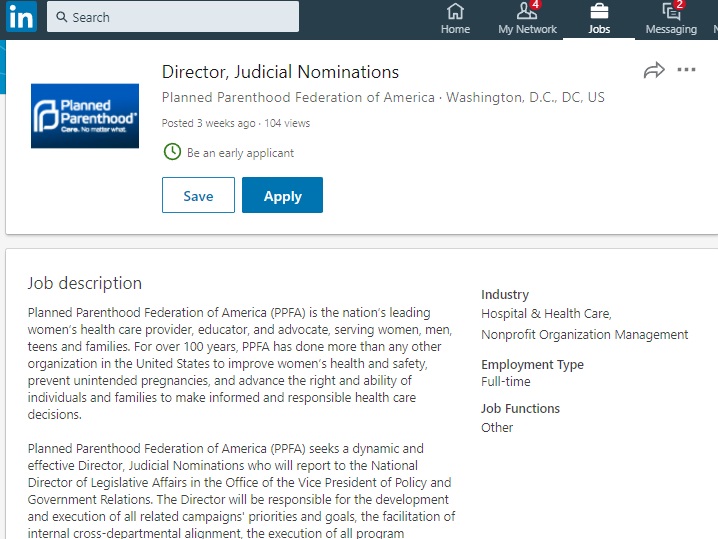The width and height of the screenshot is (718, 539).
Task: Open the My Network tab
Action: click(527, 18)
